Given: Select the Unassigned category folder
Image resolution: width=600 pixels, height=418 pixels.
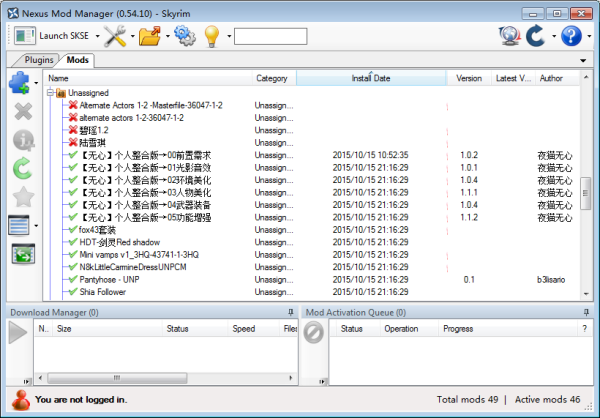Looking at the screenshot, I should 83,93.
